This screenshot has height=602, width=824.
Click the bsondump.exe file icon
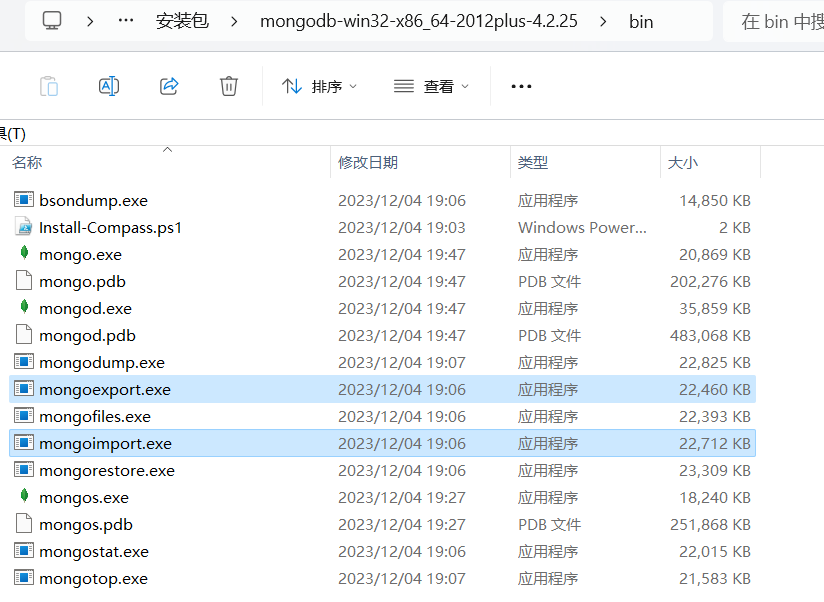(24, 200)
